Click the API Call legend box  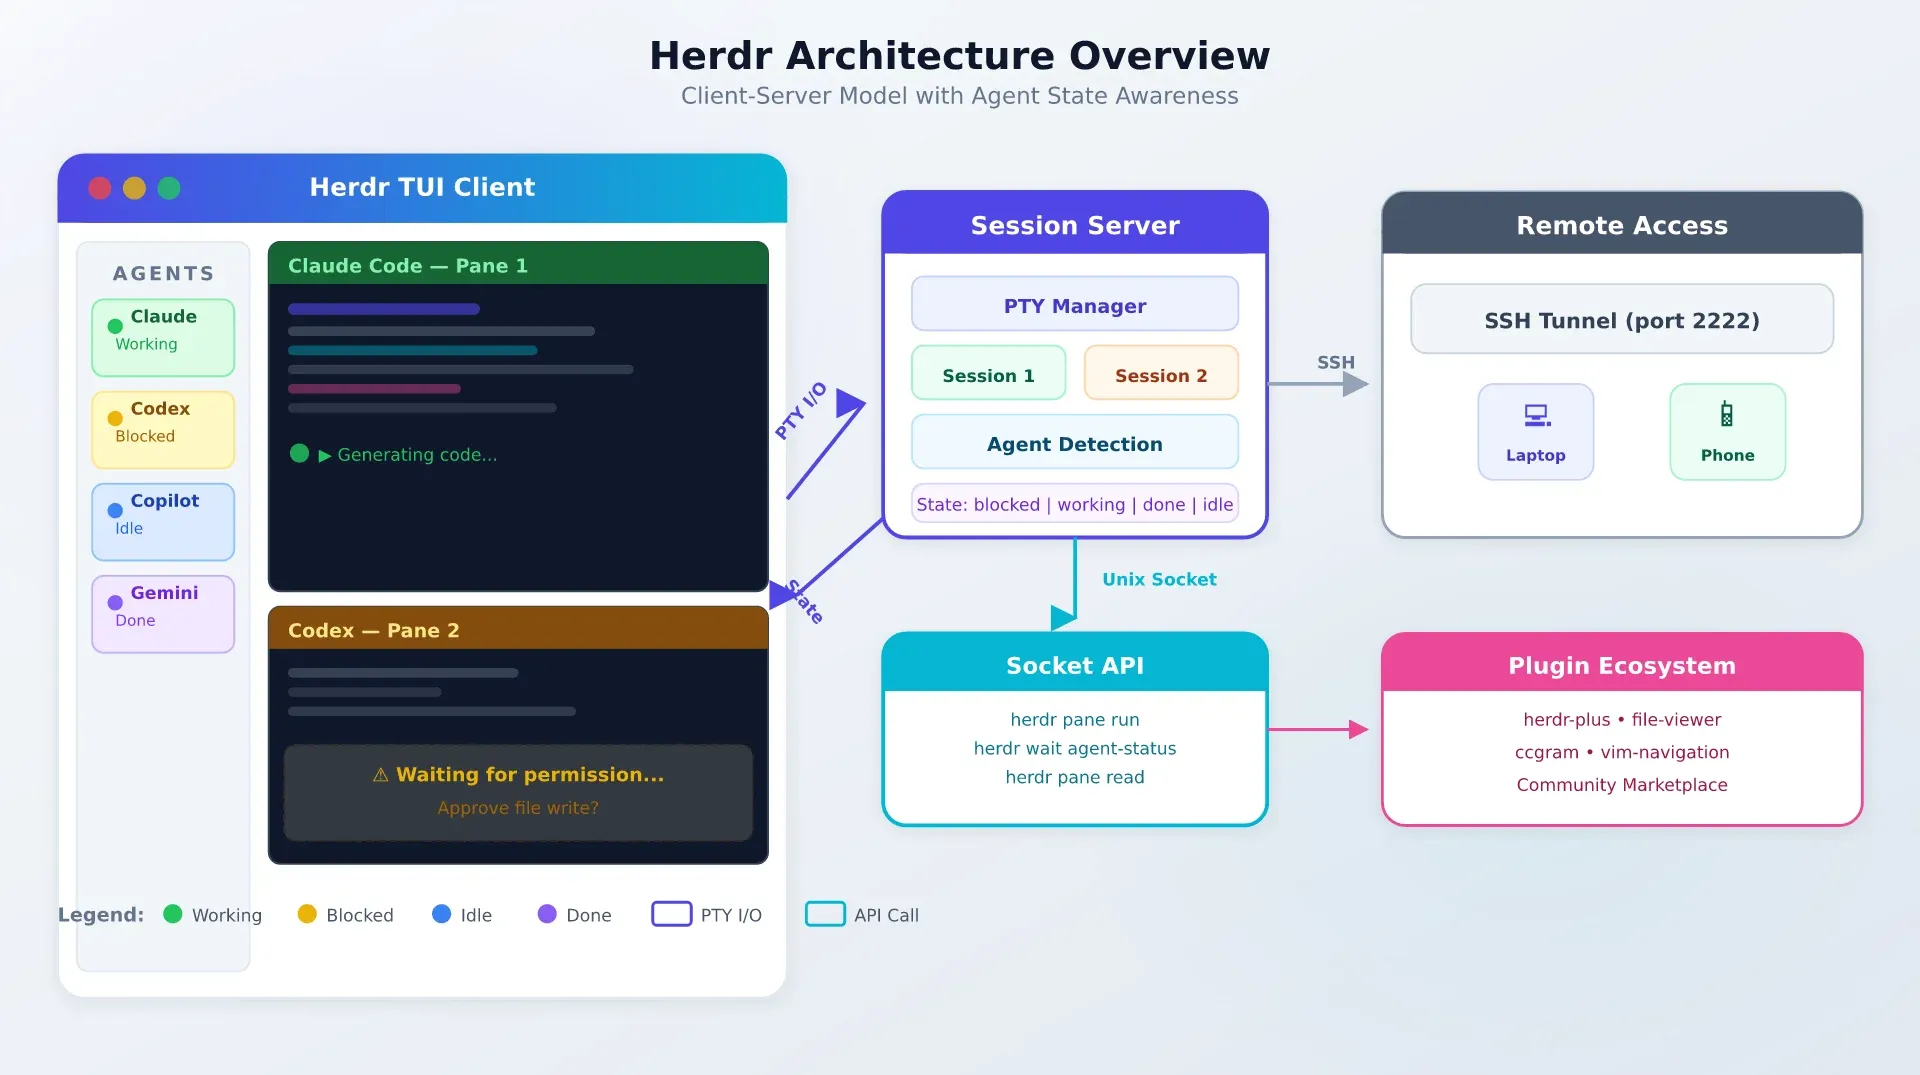825,914
